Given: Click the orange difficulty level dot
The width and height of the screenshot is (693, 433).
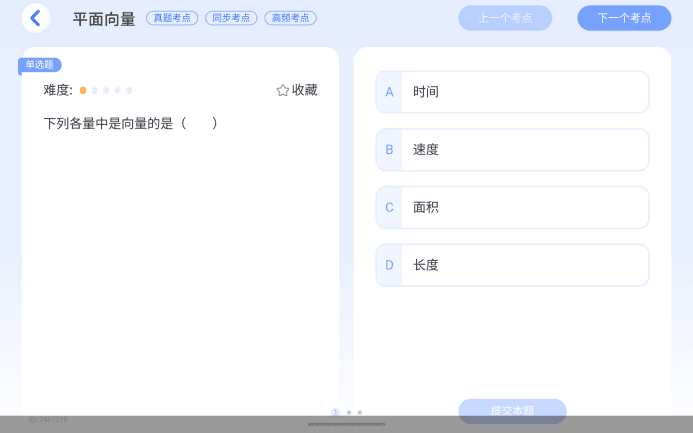Looking at the screenshot, I should [x=83, y=90].
